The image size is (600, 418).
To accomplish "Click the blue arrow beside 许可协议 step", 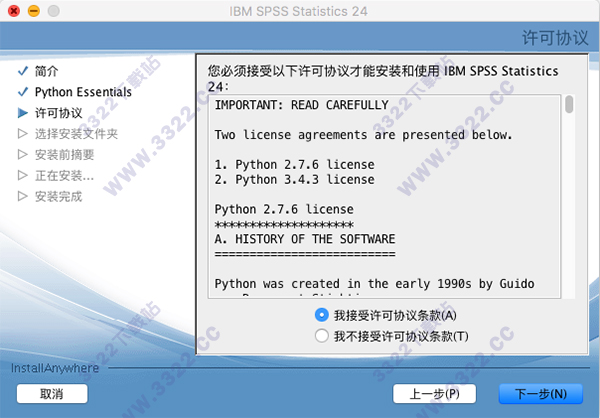I will tap(23, 113).
